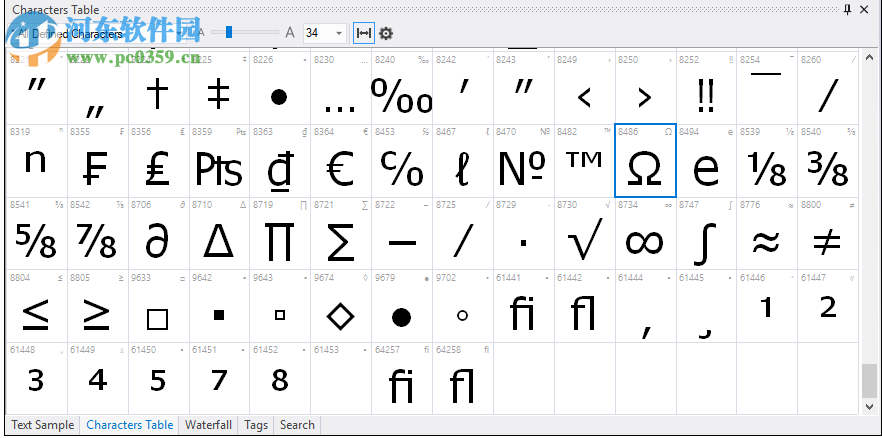Expand the font size 34 dropdown
The image size is (882, 438).
[339, 33]
